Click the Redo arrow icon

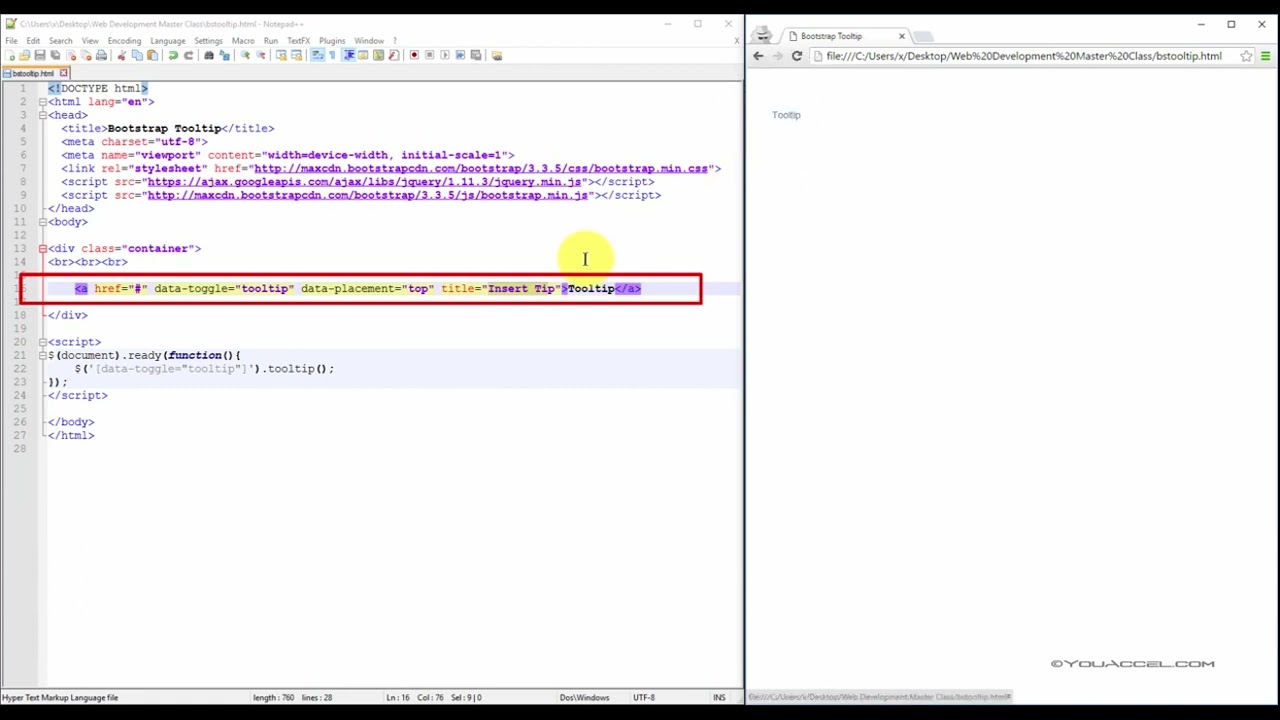pyautogui.click(x=188, y=55)
